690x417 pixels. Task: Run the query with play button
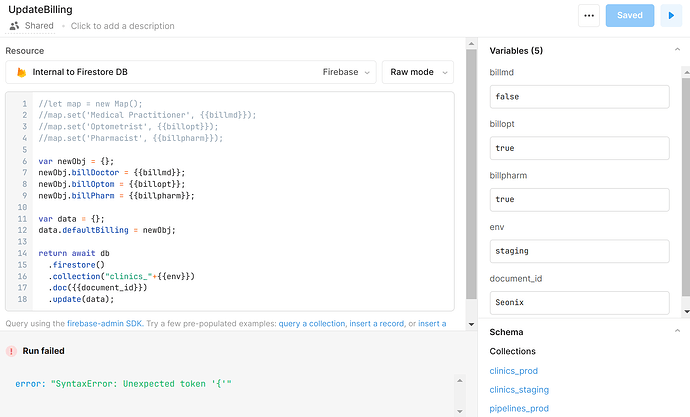[671, 15]
